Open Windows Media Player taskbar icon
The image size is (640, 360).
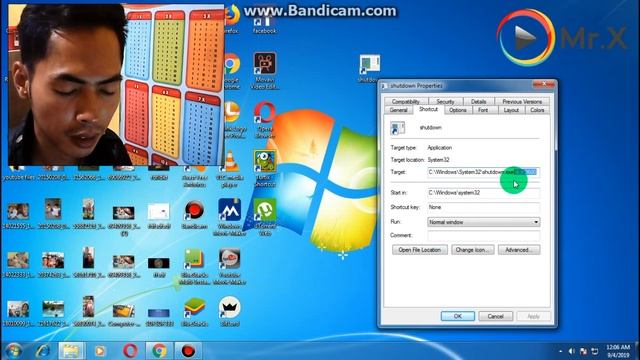pos(100,351)
